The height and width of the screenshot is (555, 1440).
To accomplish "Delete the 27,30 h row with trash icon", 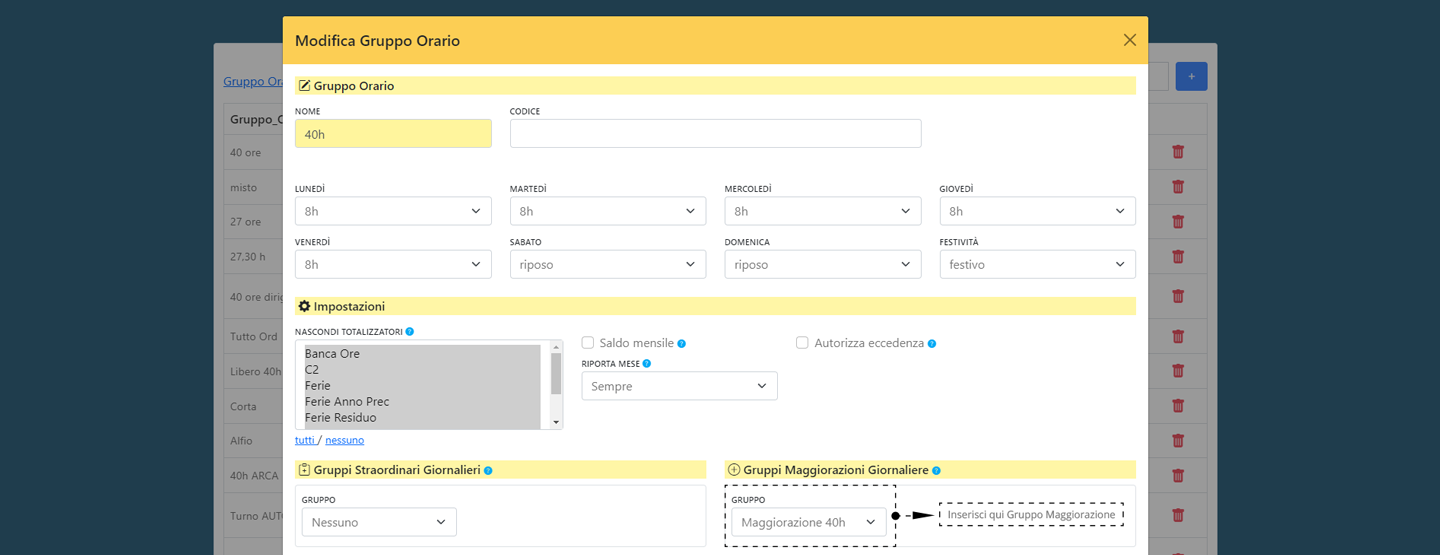I will pos(1178,256).
